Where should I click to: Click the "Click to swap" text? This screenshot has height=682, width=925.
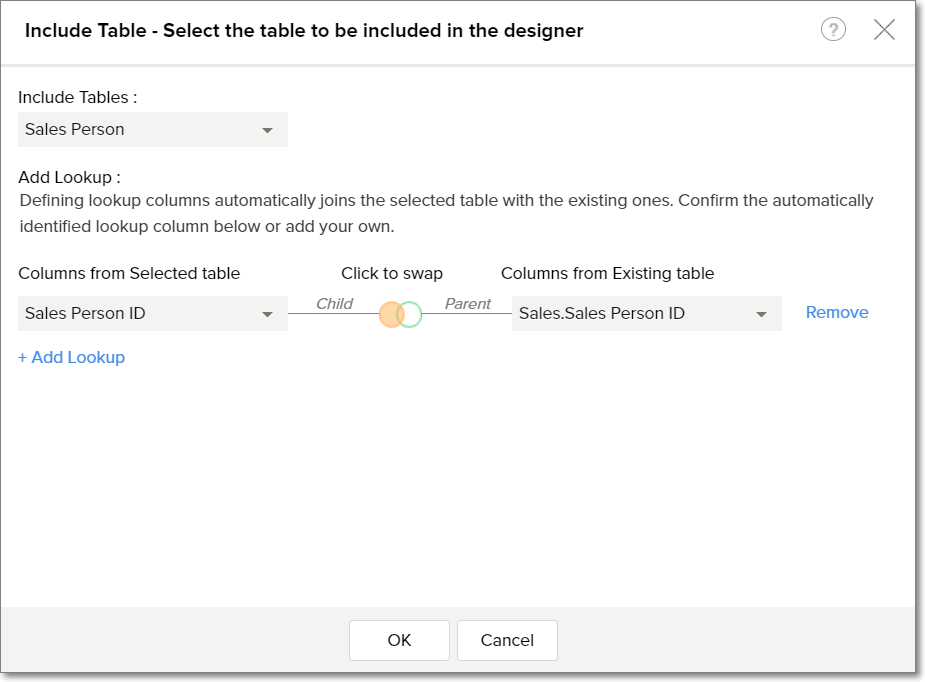pyautogui.click(x=392, y=274)
